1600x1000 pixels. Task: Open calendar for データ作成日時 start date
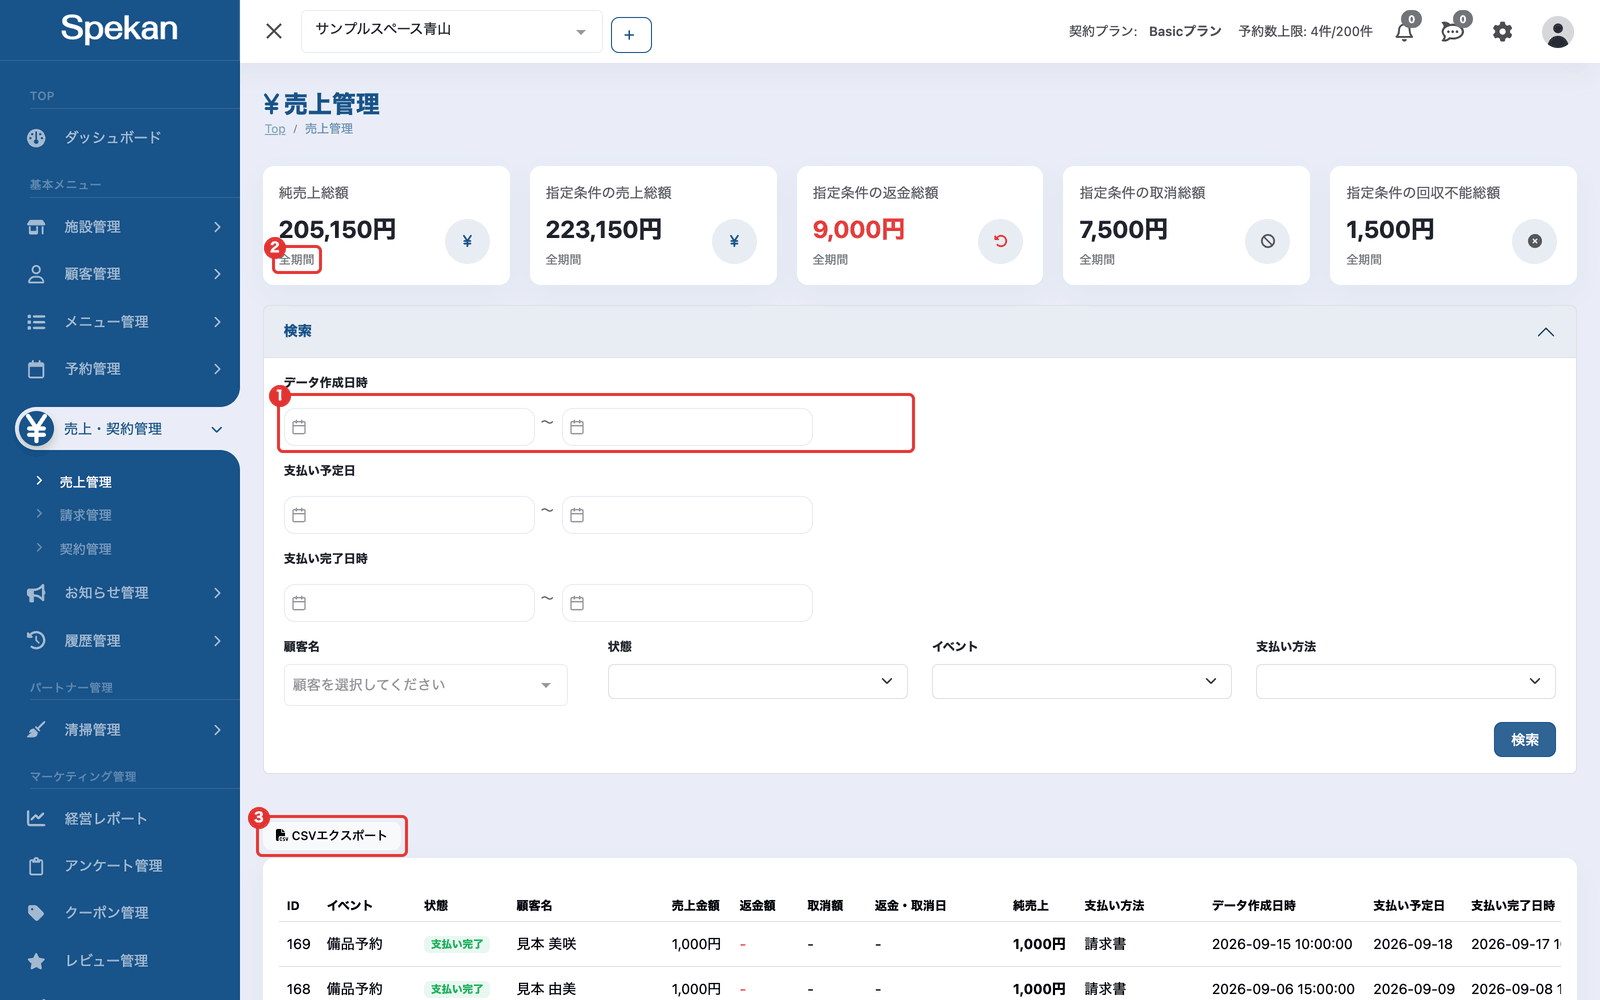(299, 427)
